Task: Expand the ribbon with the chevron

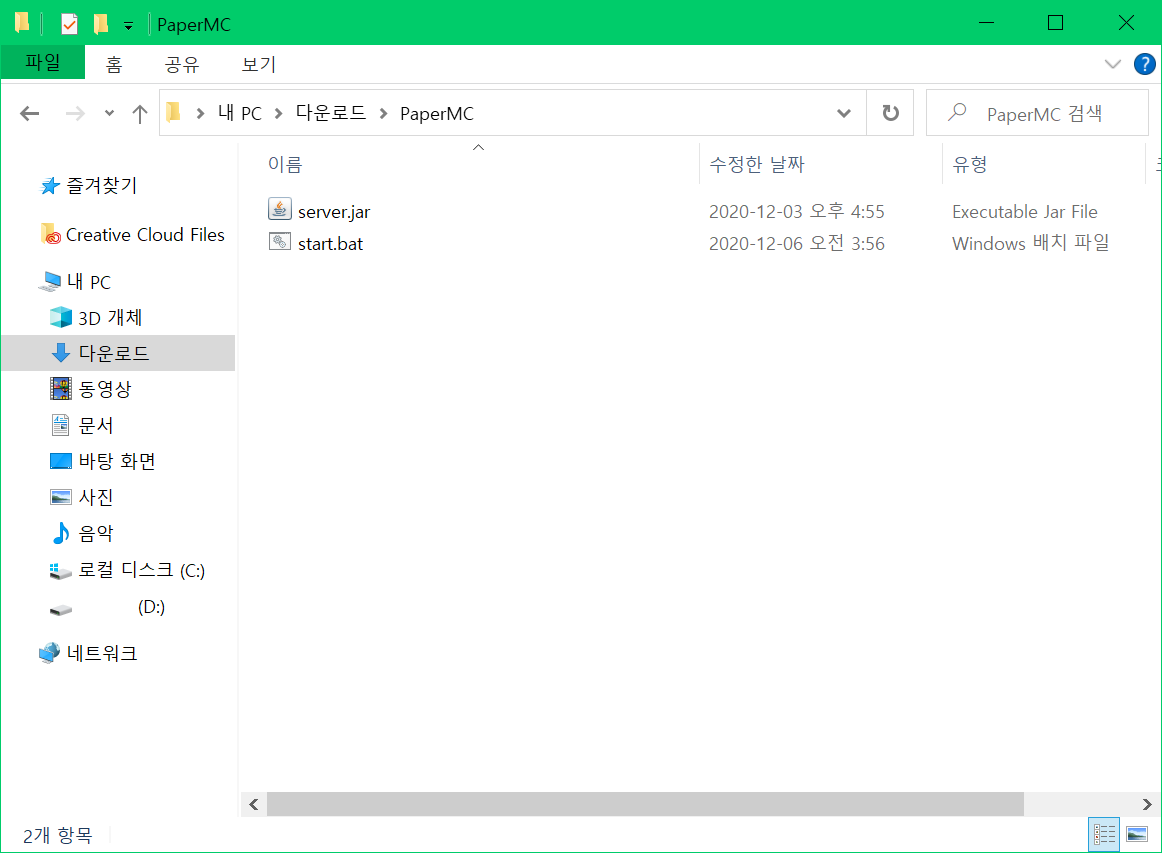Action: pyautogui.click(x=1112, y=64)
